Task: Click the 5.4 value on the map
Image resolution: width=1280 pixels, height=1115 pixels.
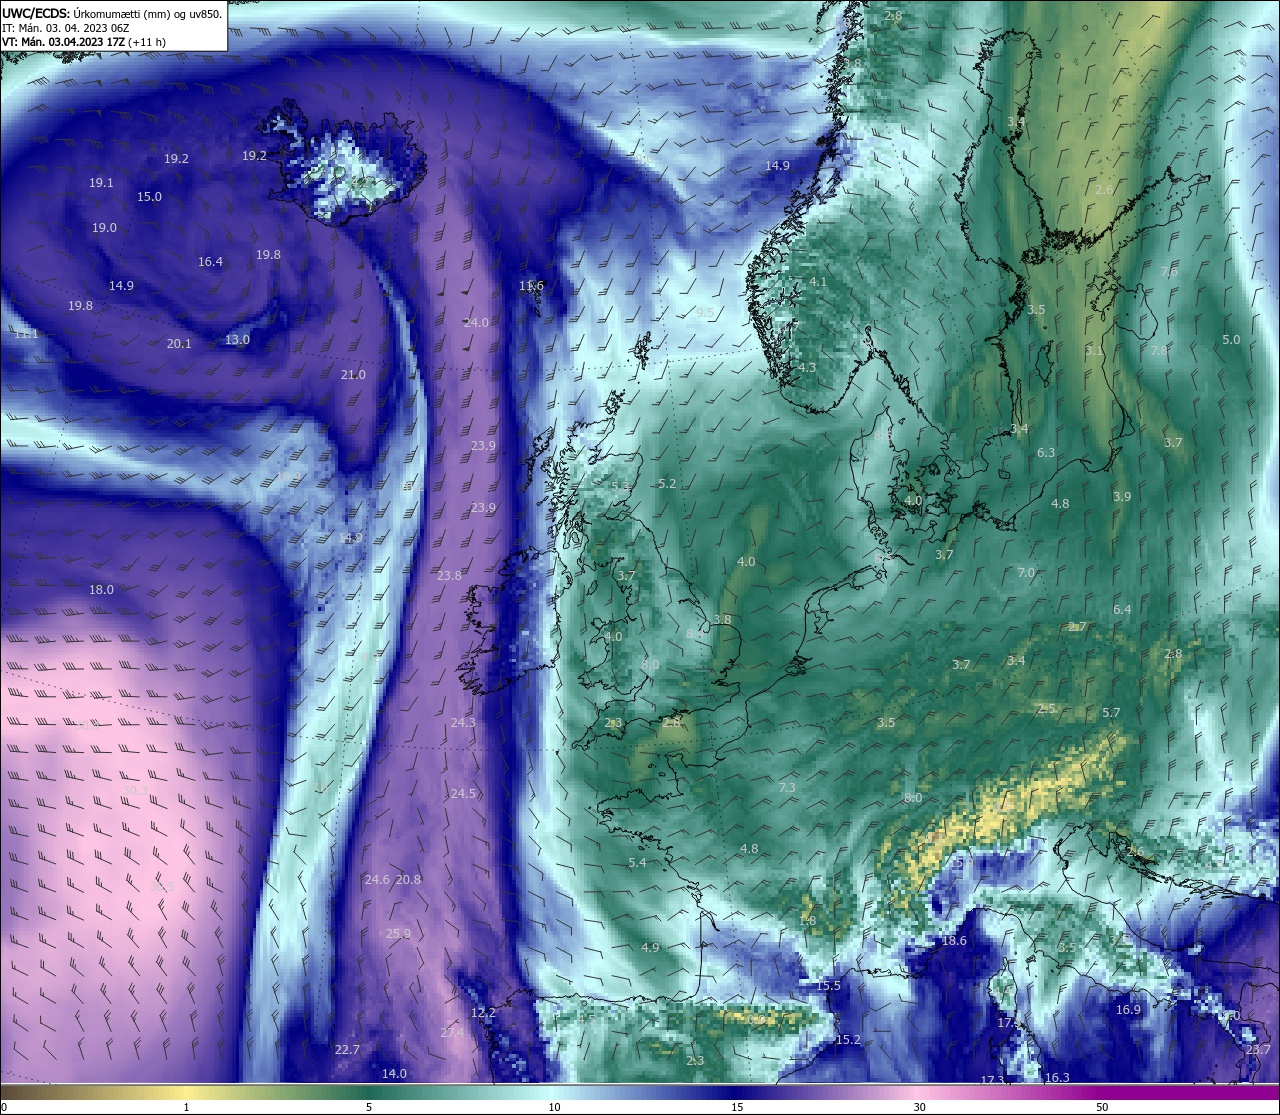Action: [x=637, y=863]
